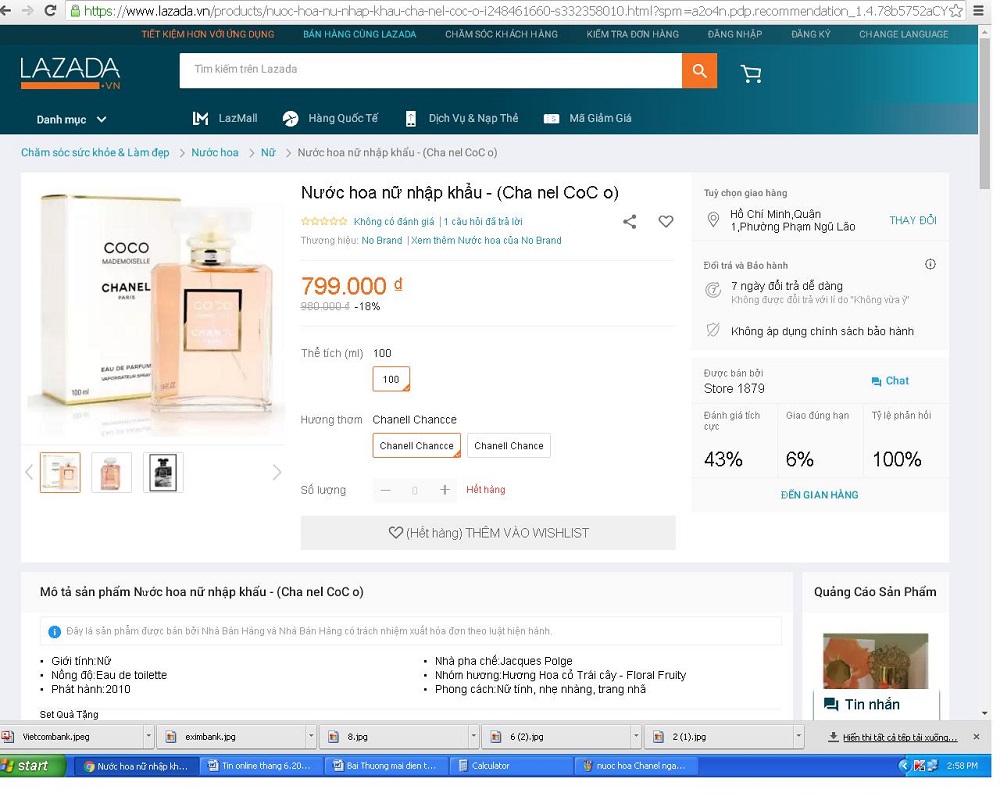1000x800 pixels.
Task: Click the 7-day return policy icon
Action: click(x=713, y=290)
